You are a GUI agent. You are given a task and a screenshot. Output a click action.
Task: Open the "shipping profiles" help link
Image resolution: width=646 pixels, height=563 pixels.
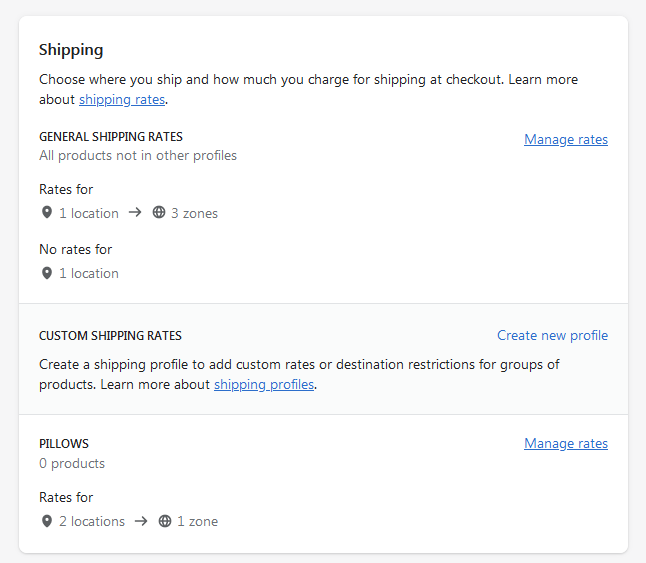pos(264,384)
